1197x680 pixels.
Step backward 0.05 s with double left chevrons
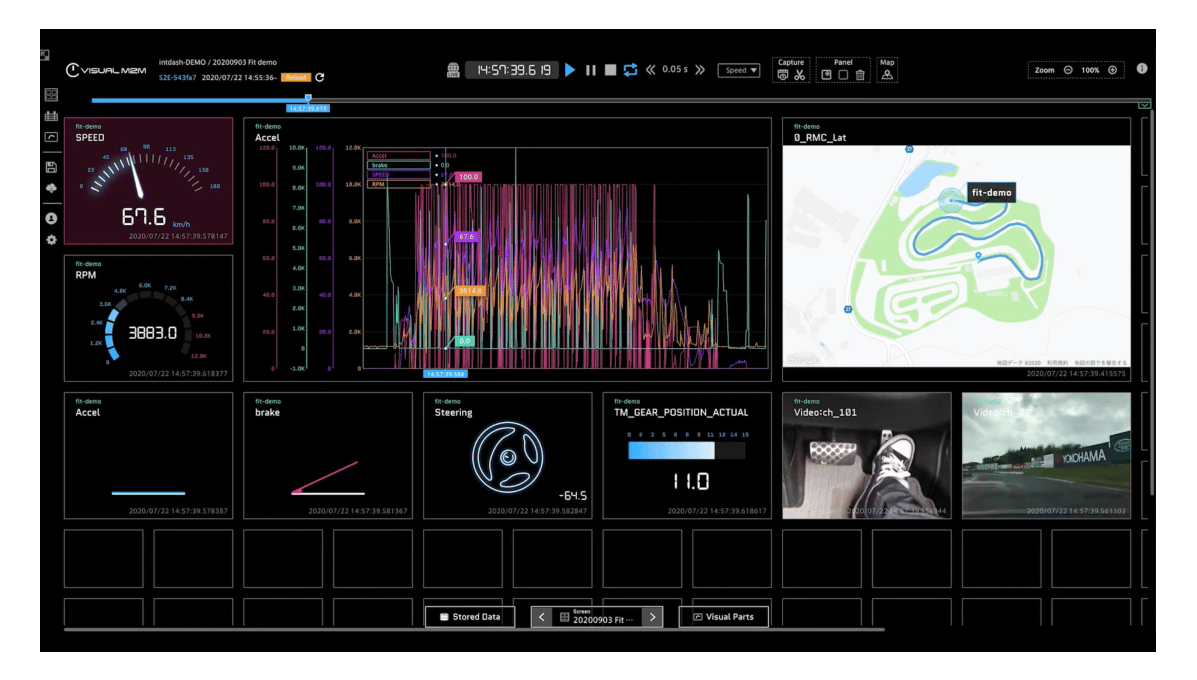click(650, 69)
